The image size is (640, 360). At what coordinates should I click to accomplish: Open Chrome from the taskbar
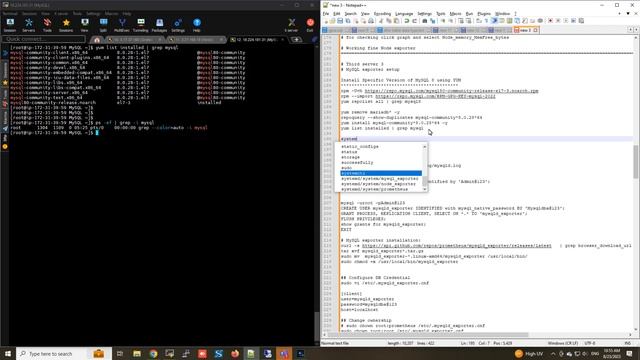point(153,353)
